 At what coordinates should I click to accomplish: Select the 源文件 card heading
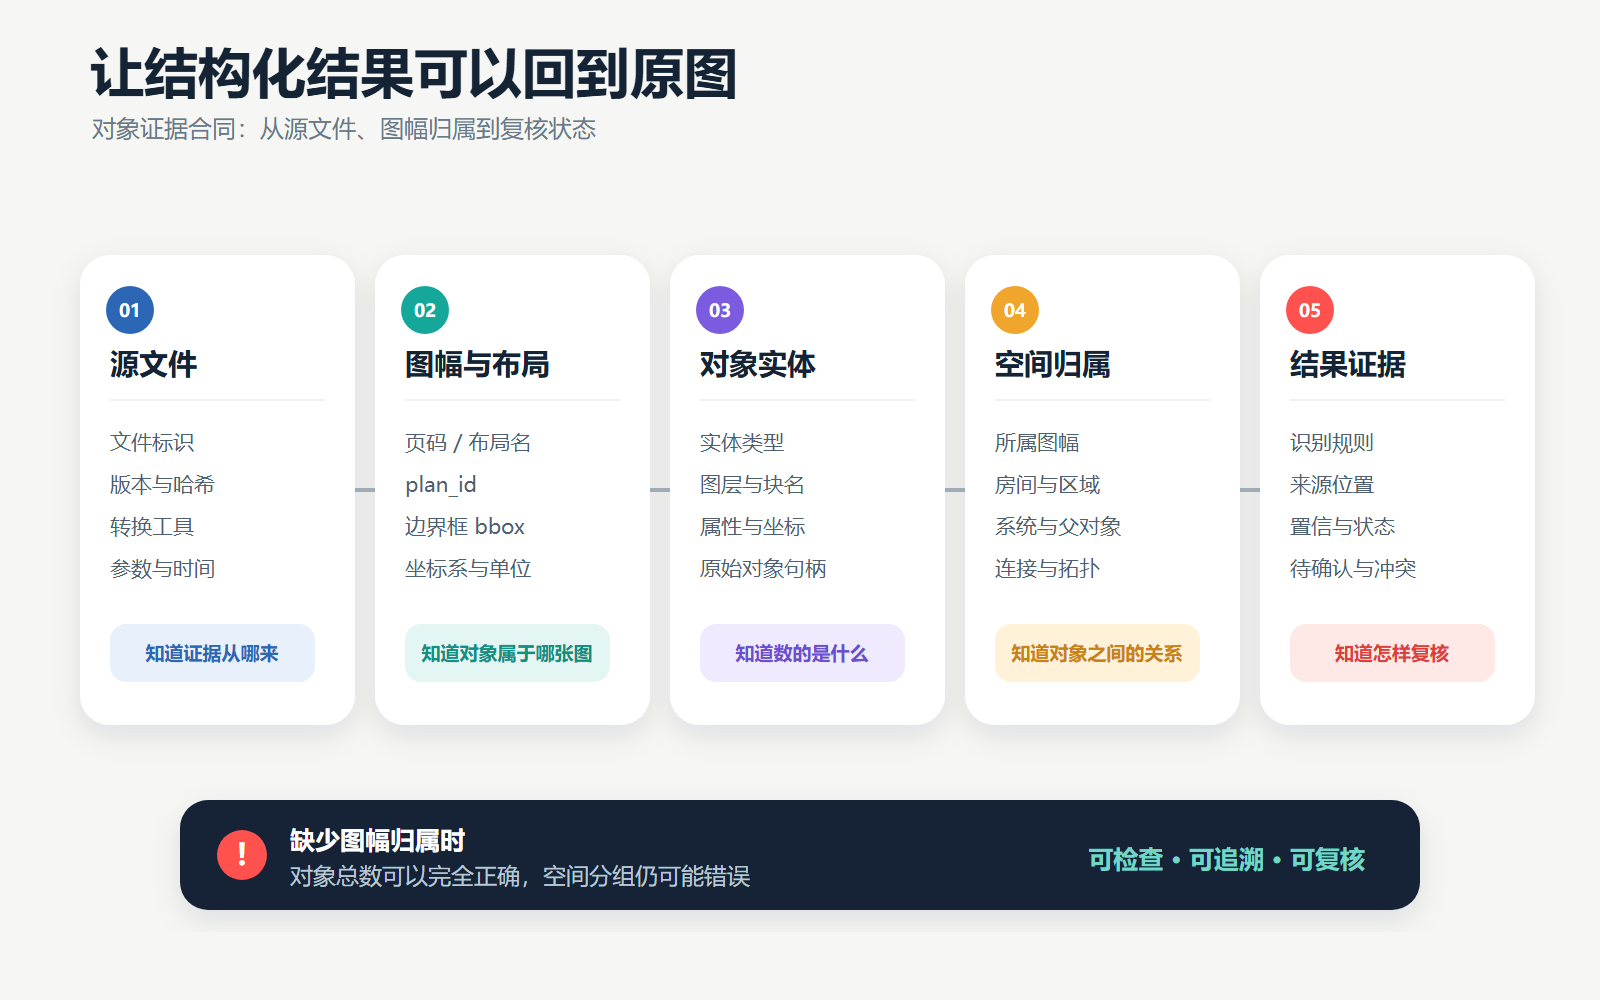[153, 364]
